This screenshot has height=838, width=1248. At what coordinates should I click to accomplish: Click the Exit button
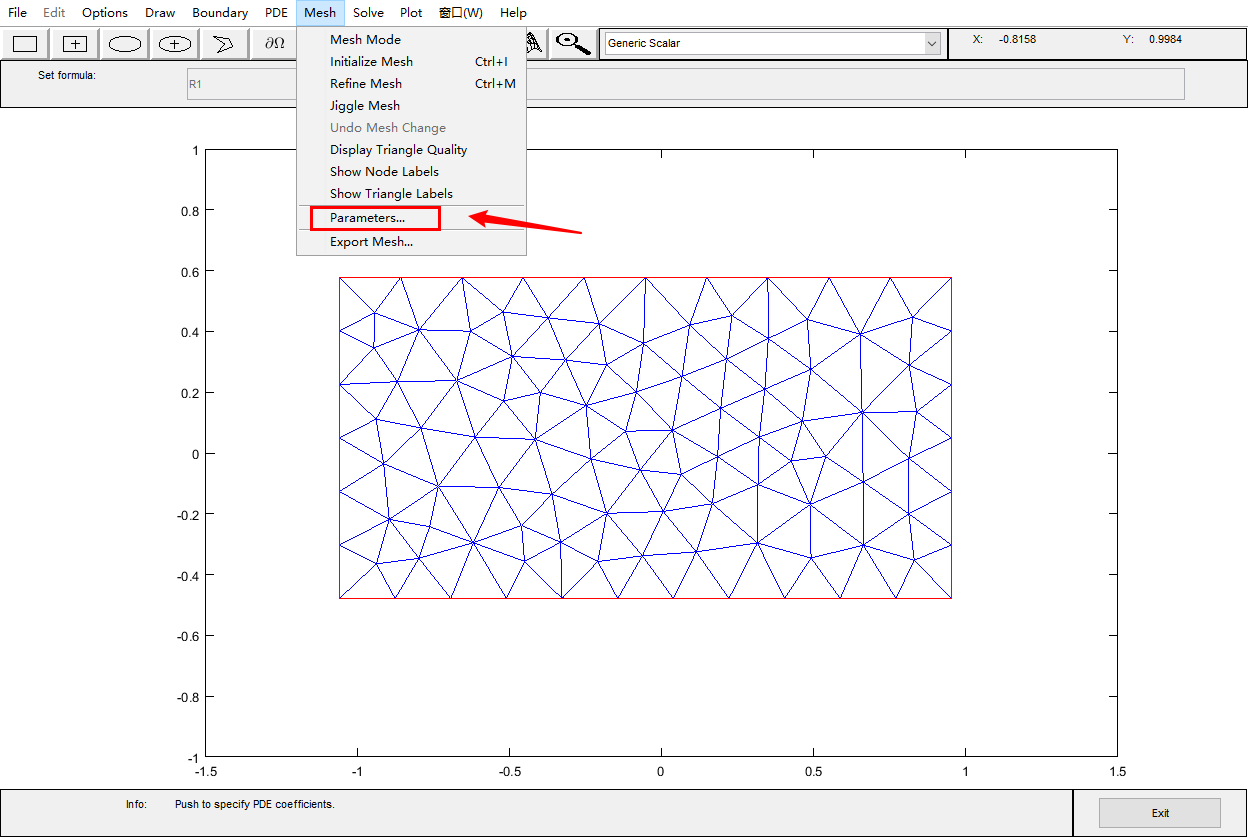(x=1160, y=813)
